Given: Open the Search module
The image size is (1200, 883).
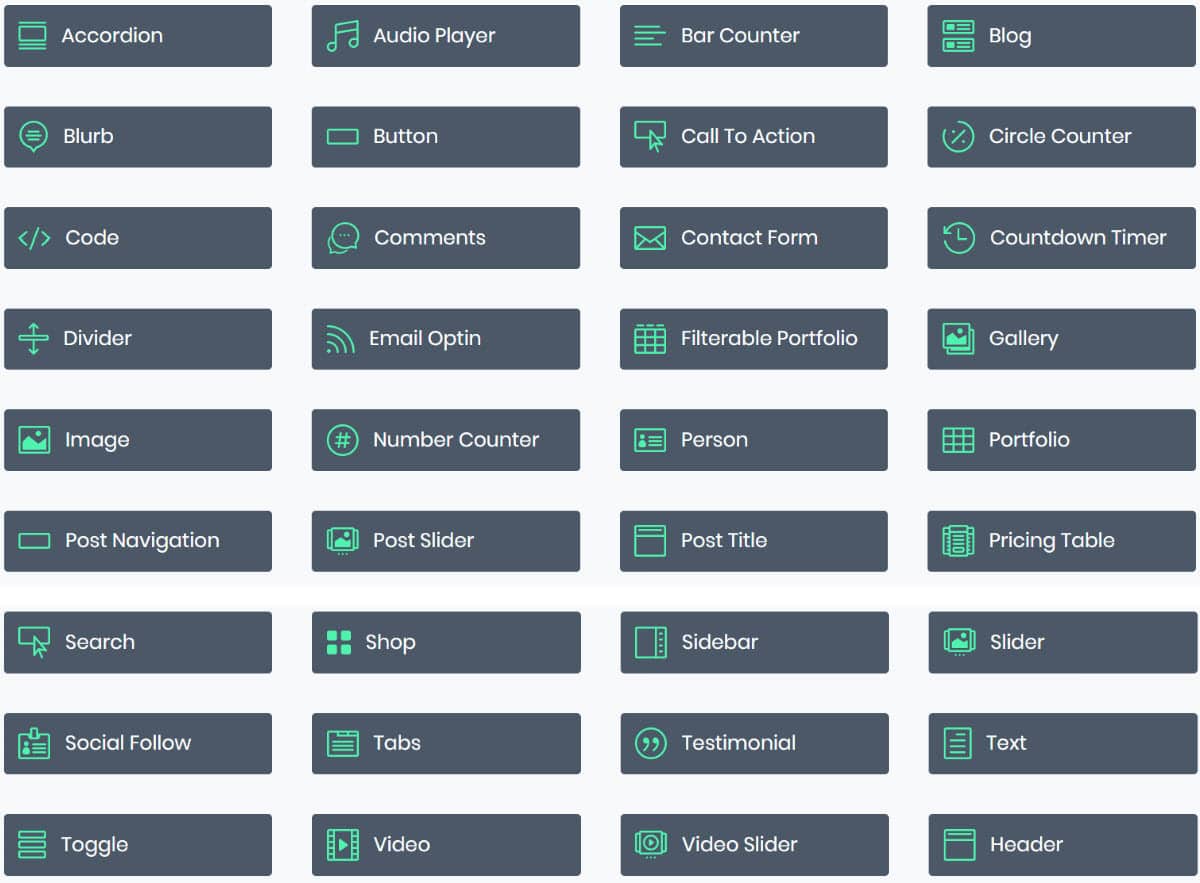Looking at the screenshot, I should tap(138, 643).
